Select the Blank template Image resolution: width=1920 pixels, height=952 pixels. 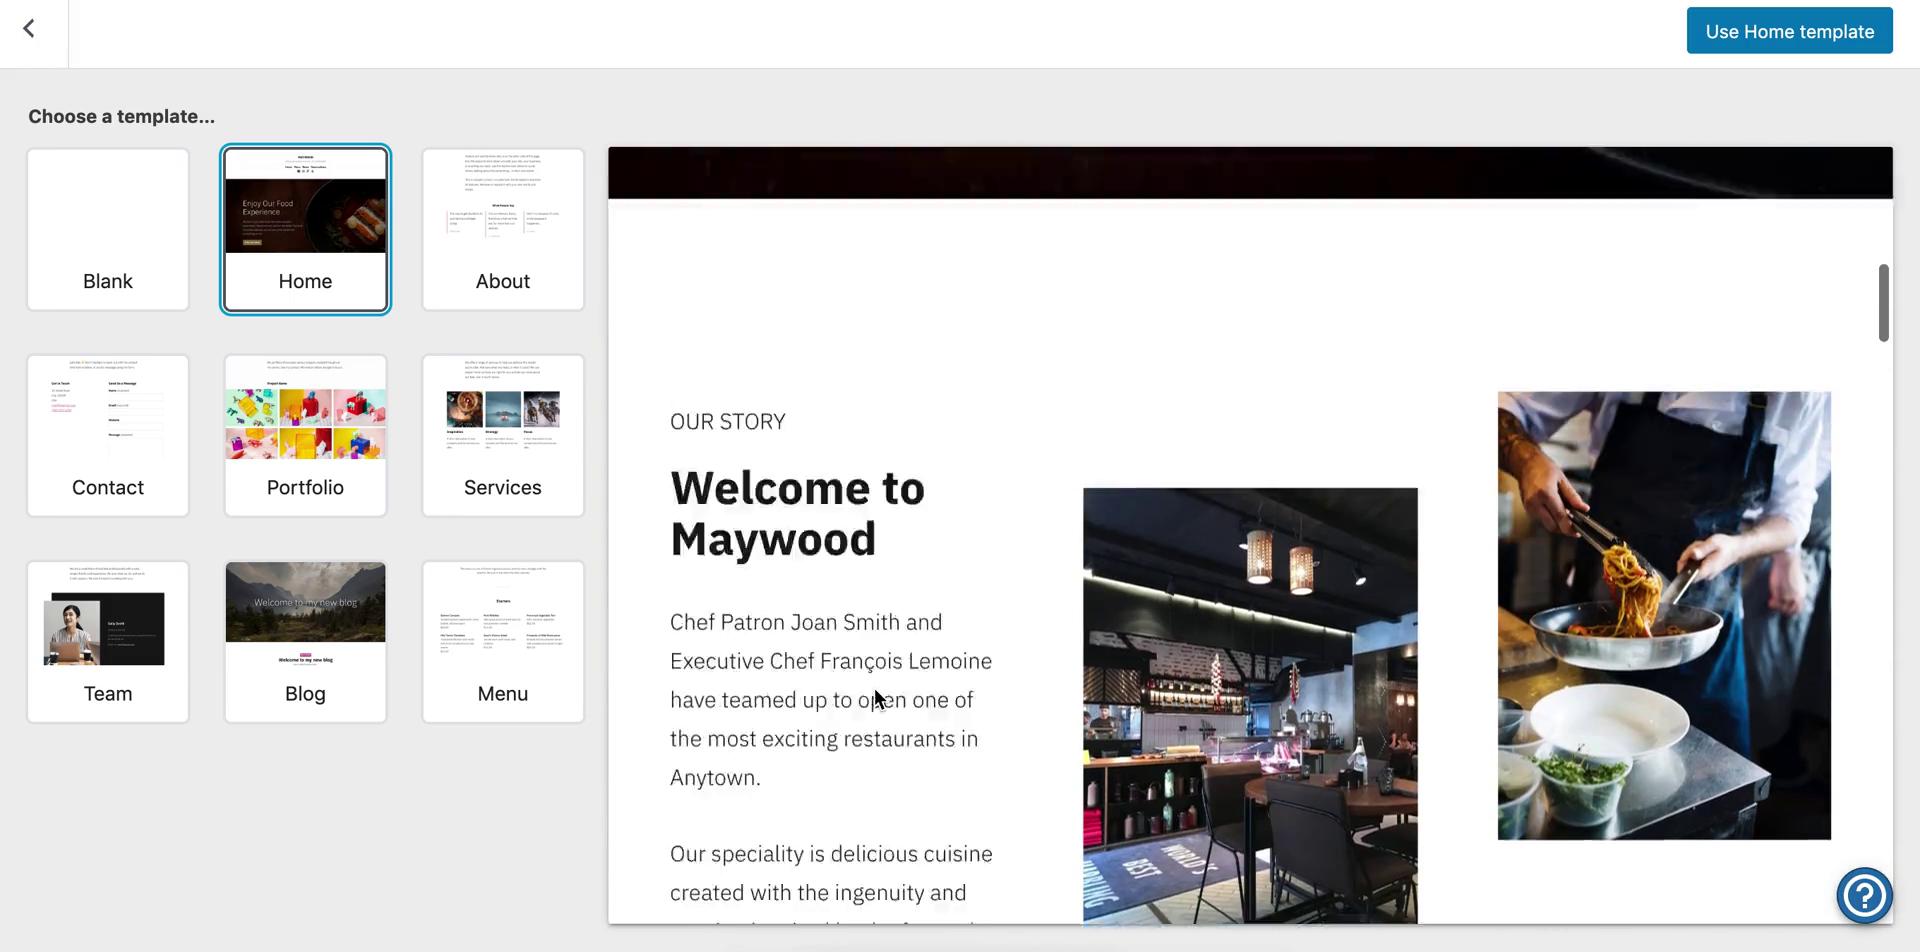pyautogui.click(x=107, y=229)
